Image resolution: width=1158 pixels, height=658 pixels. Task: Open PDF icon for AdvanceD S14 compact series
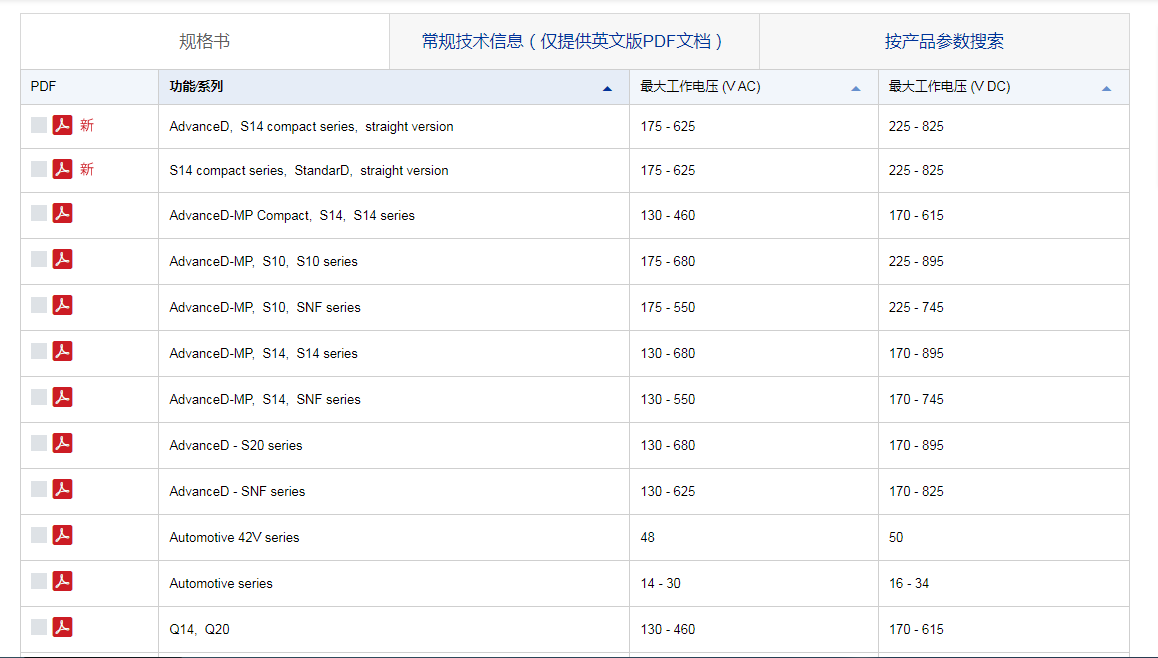coord(62,126)
